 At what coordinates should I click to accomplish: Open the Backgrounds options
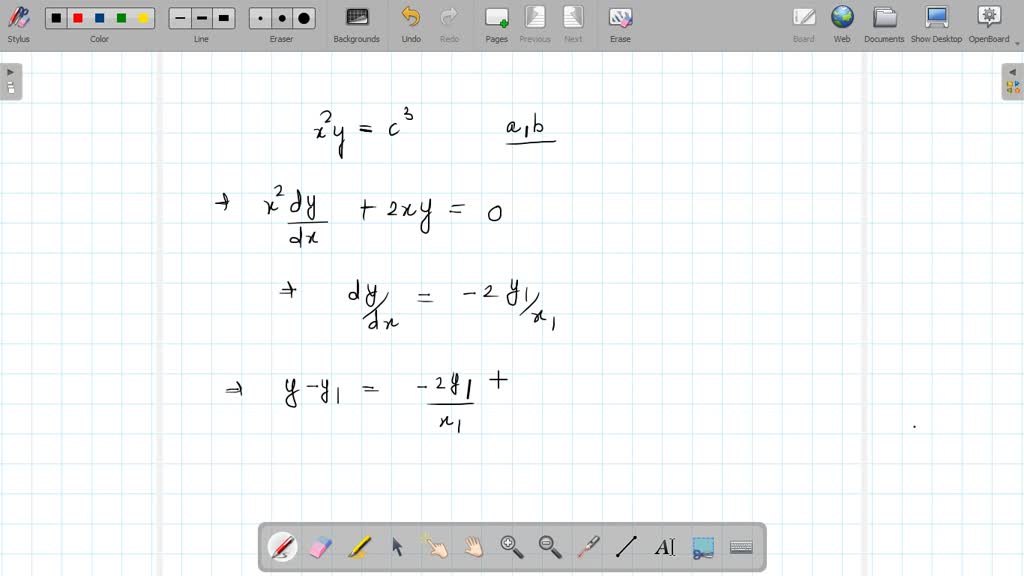pos(357,24)
